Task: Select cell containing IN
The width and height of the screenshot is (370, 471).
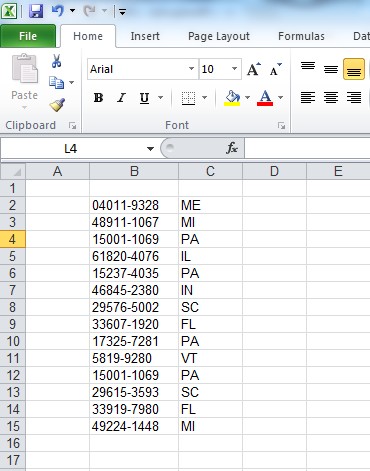Action: (x=210, y=290)
